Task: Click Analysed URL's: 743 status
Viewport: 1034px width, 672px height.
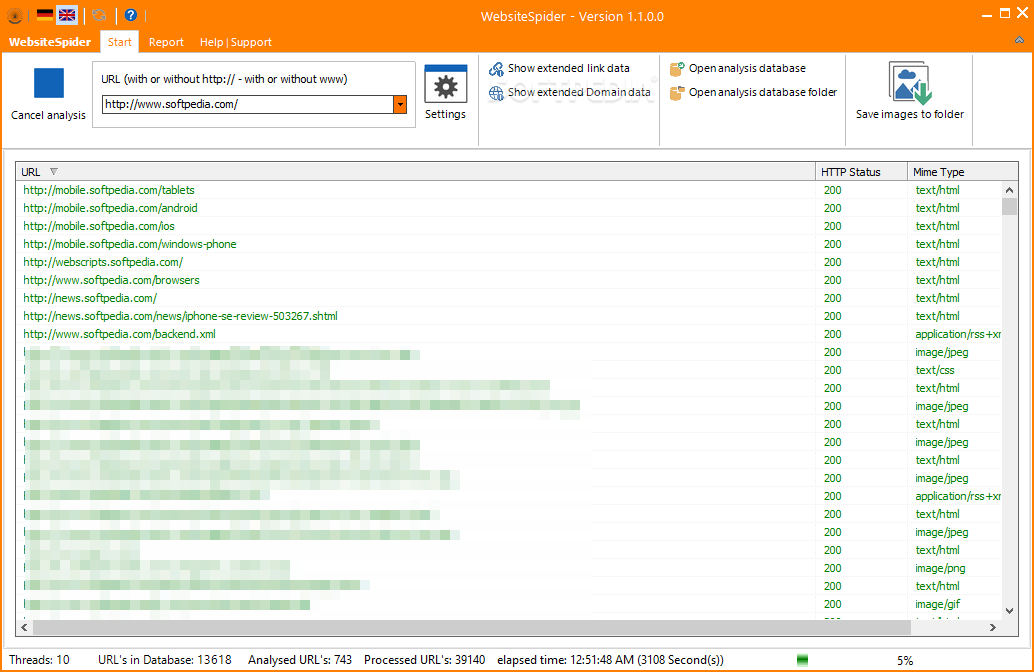Action: click(x=300, y=660)
